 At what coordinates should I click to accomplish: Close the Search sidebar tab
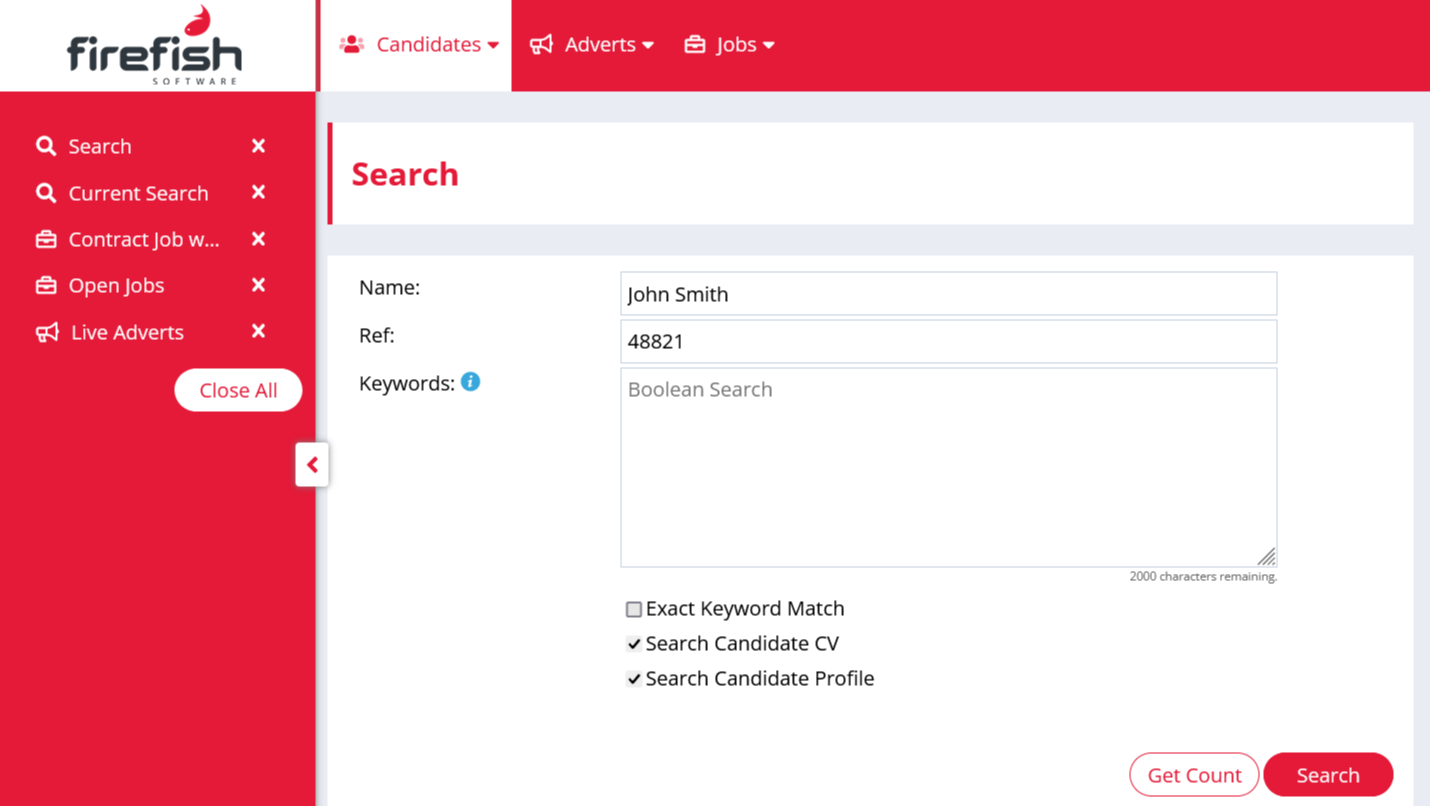click(258, 146)
